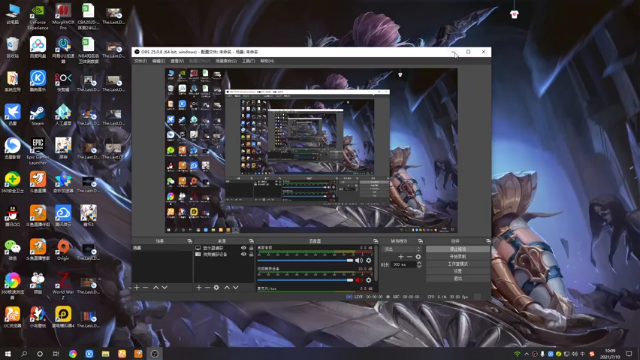Open taskbar search magnifier

click(x=24, y=354)
